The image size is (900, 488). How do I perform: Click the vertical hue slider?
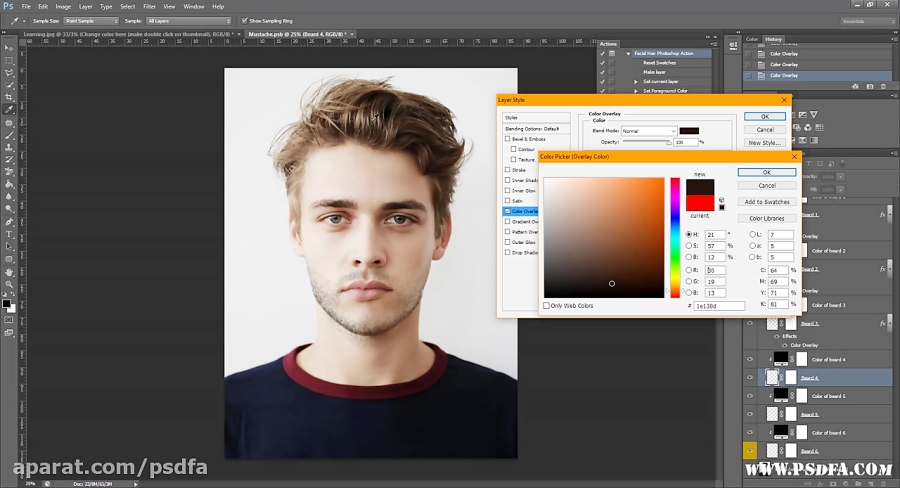[675, 237]
